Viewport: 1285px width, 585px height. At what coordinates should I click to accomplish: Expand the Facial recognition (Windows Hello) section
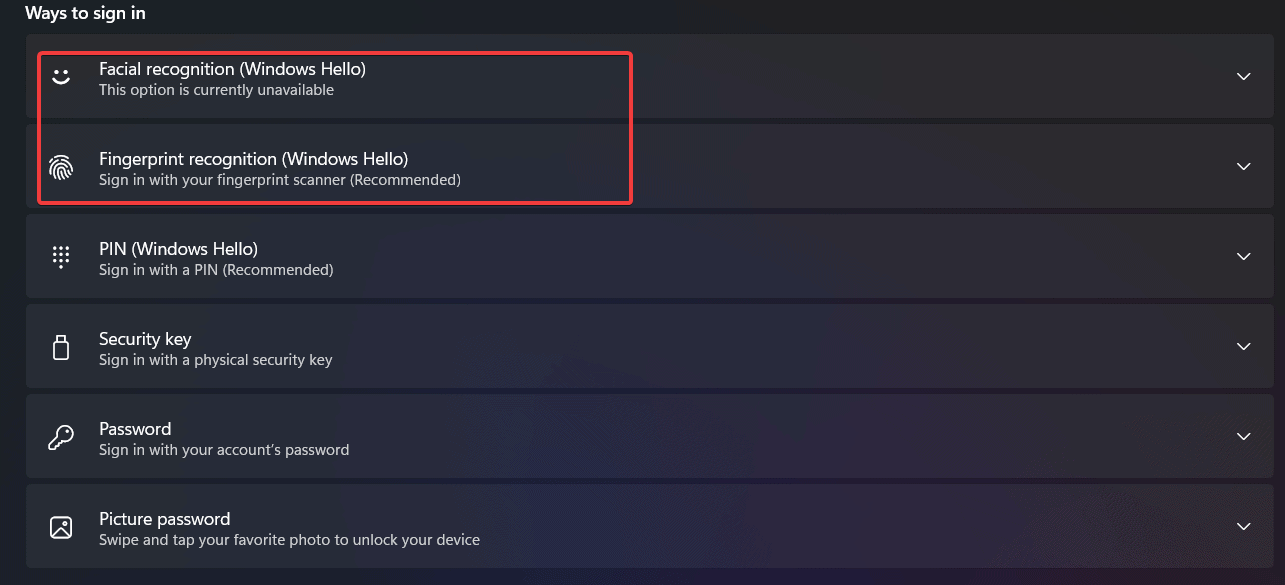[x=1243, y=76]
